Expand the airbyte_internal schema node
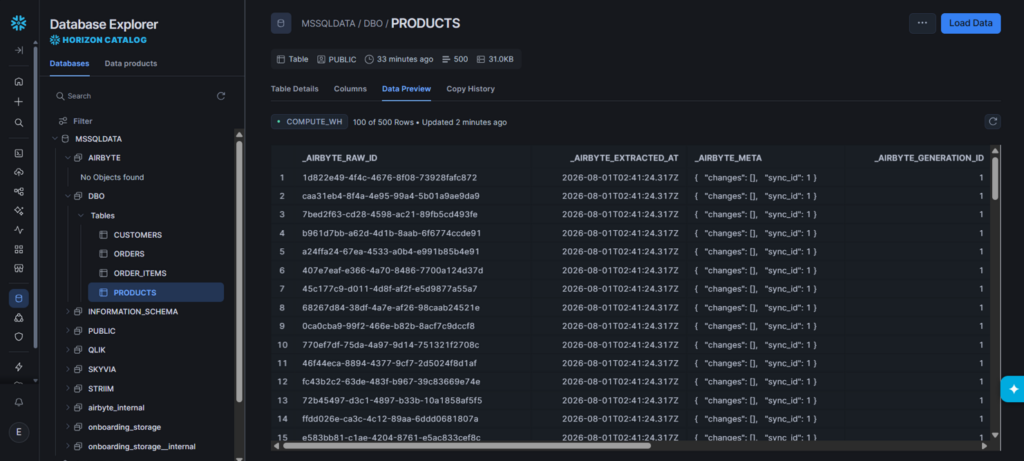This screenshot has height=461, width=1024. tap(67, 407)
